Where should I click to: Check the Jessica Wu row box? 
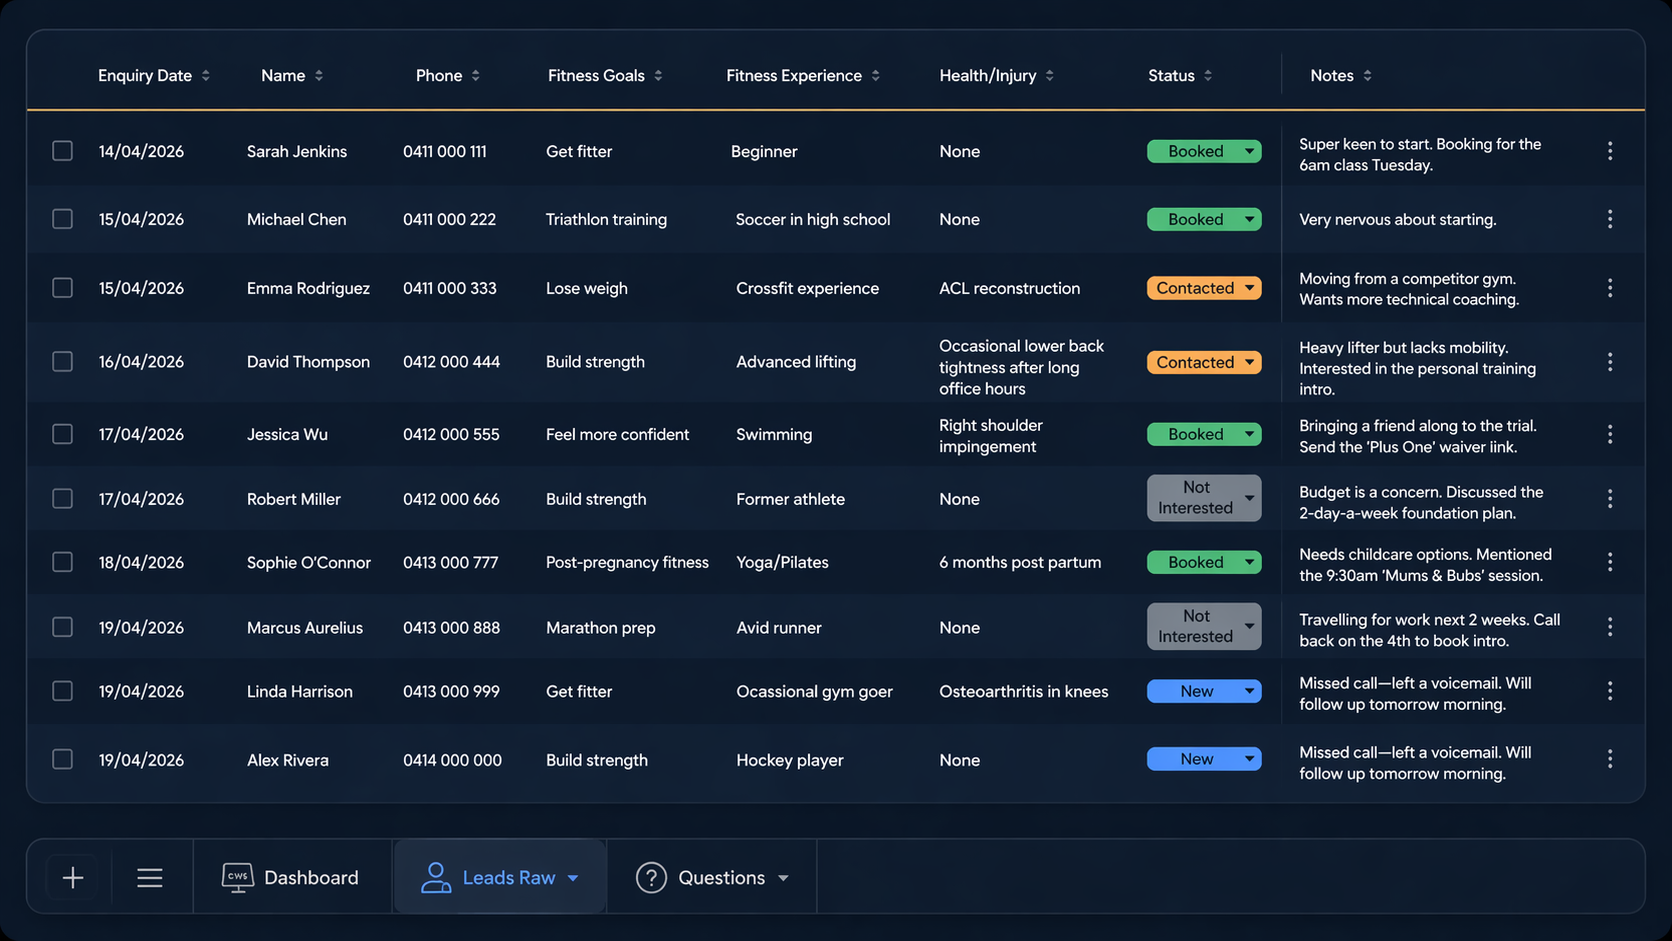(62, 434)
